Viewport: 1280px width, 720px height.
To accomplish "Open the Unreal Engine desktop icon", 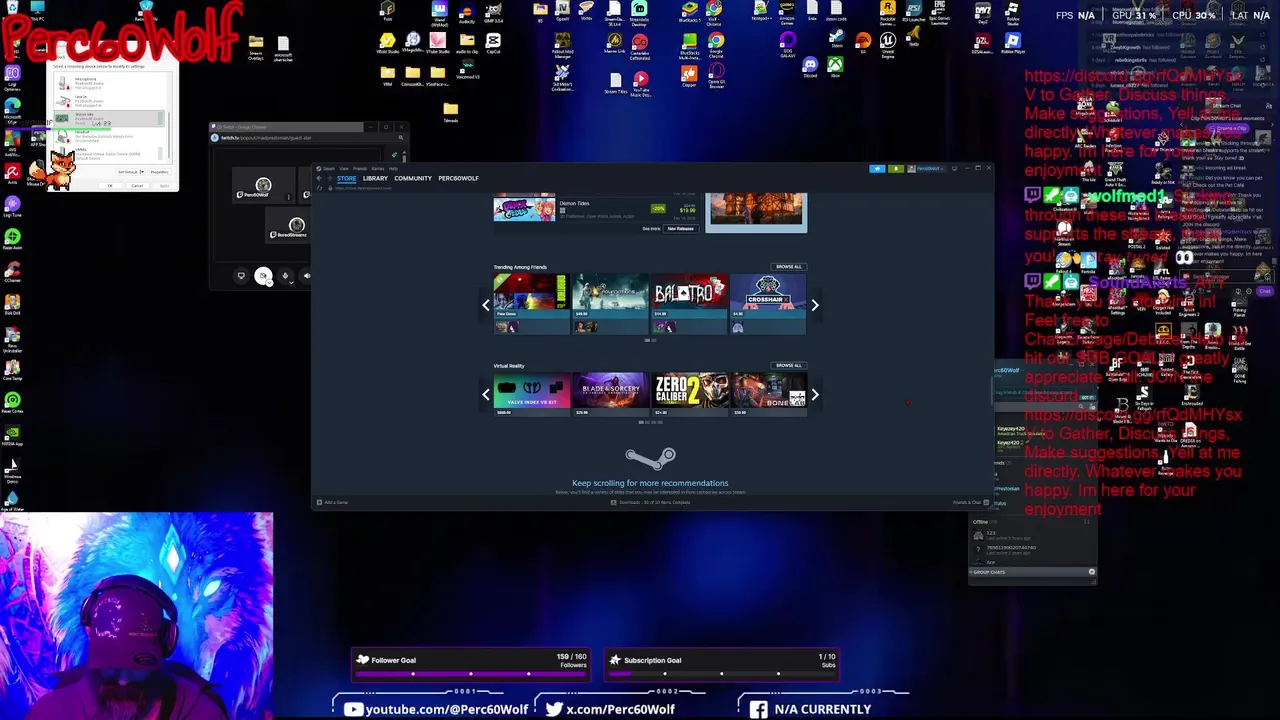I will tap(887, 44).
